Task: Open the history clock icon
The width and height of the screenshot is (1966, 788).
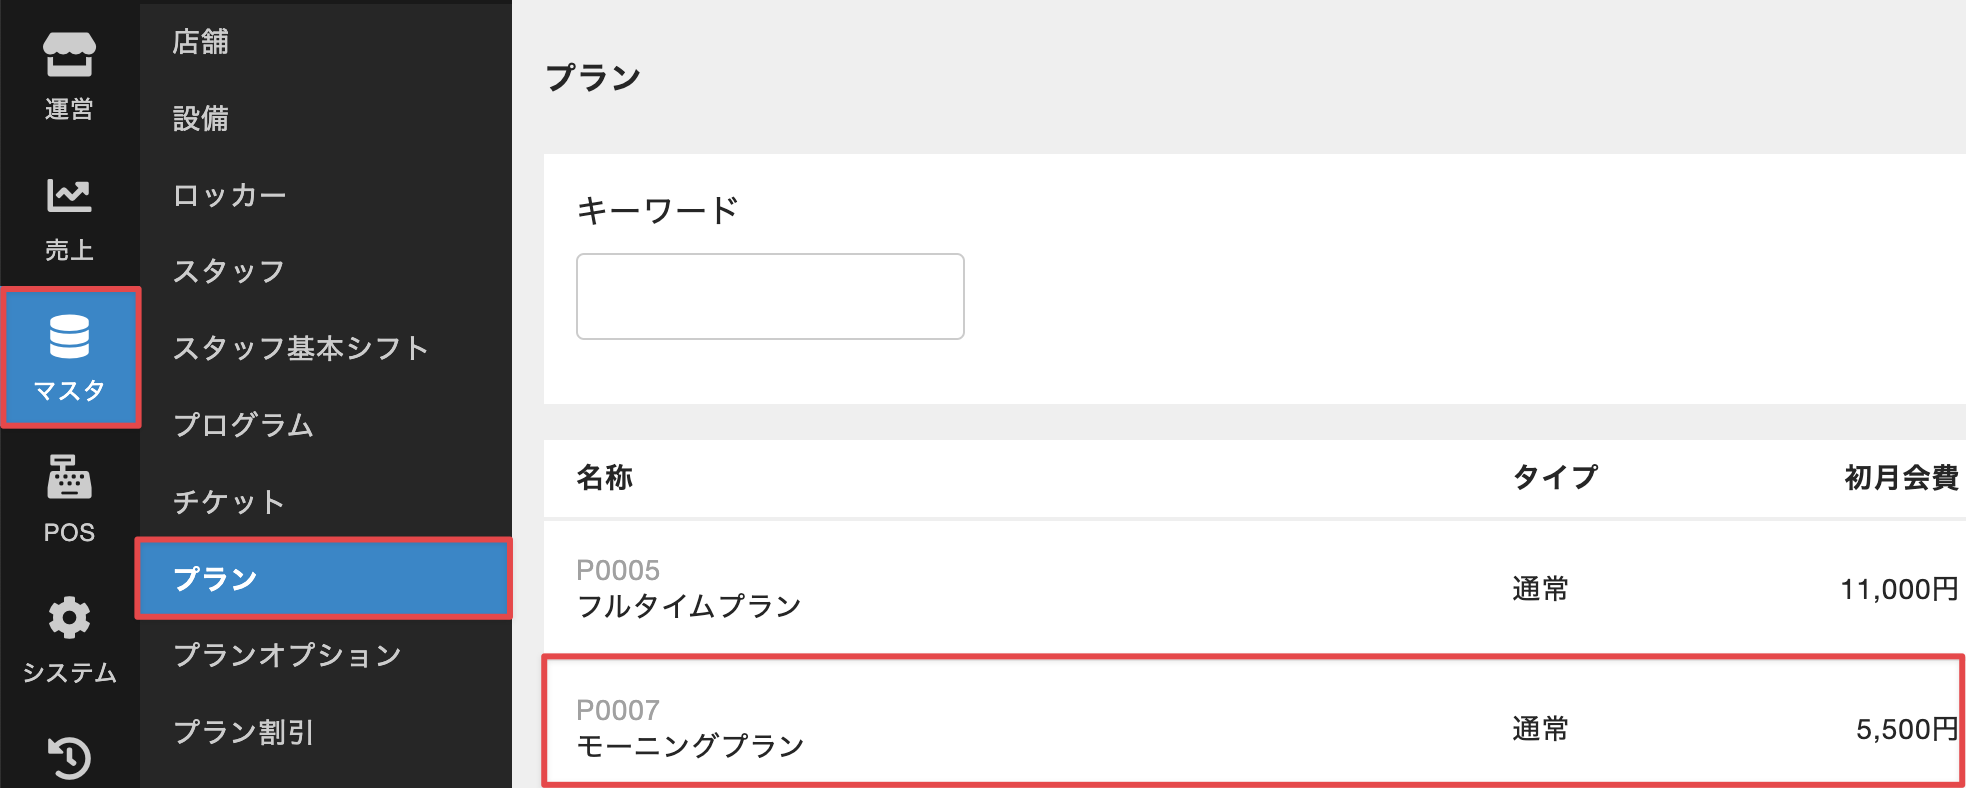Action: (69, 758)
